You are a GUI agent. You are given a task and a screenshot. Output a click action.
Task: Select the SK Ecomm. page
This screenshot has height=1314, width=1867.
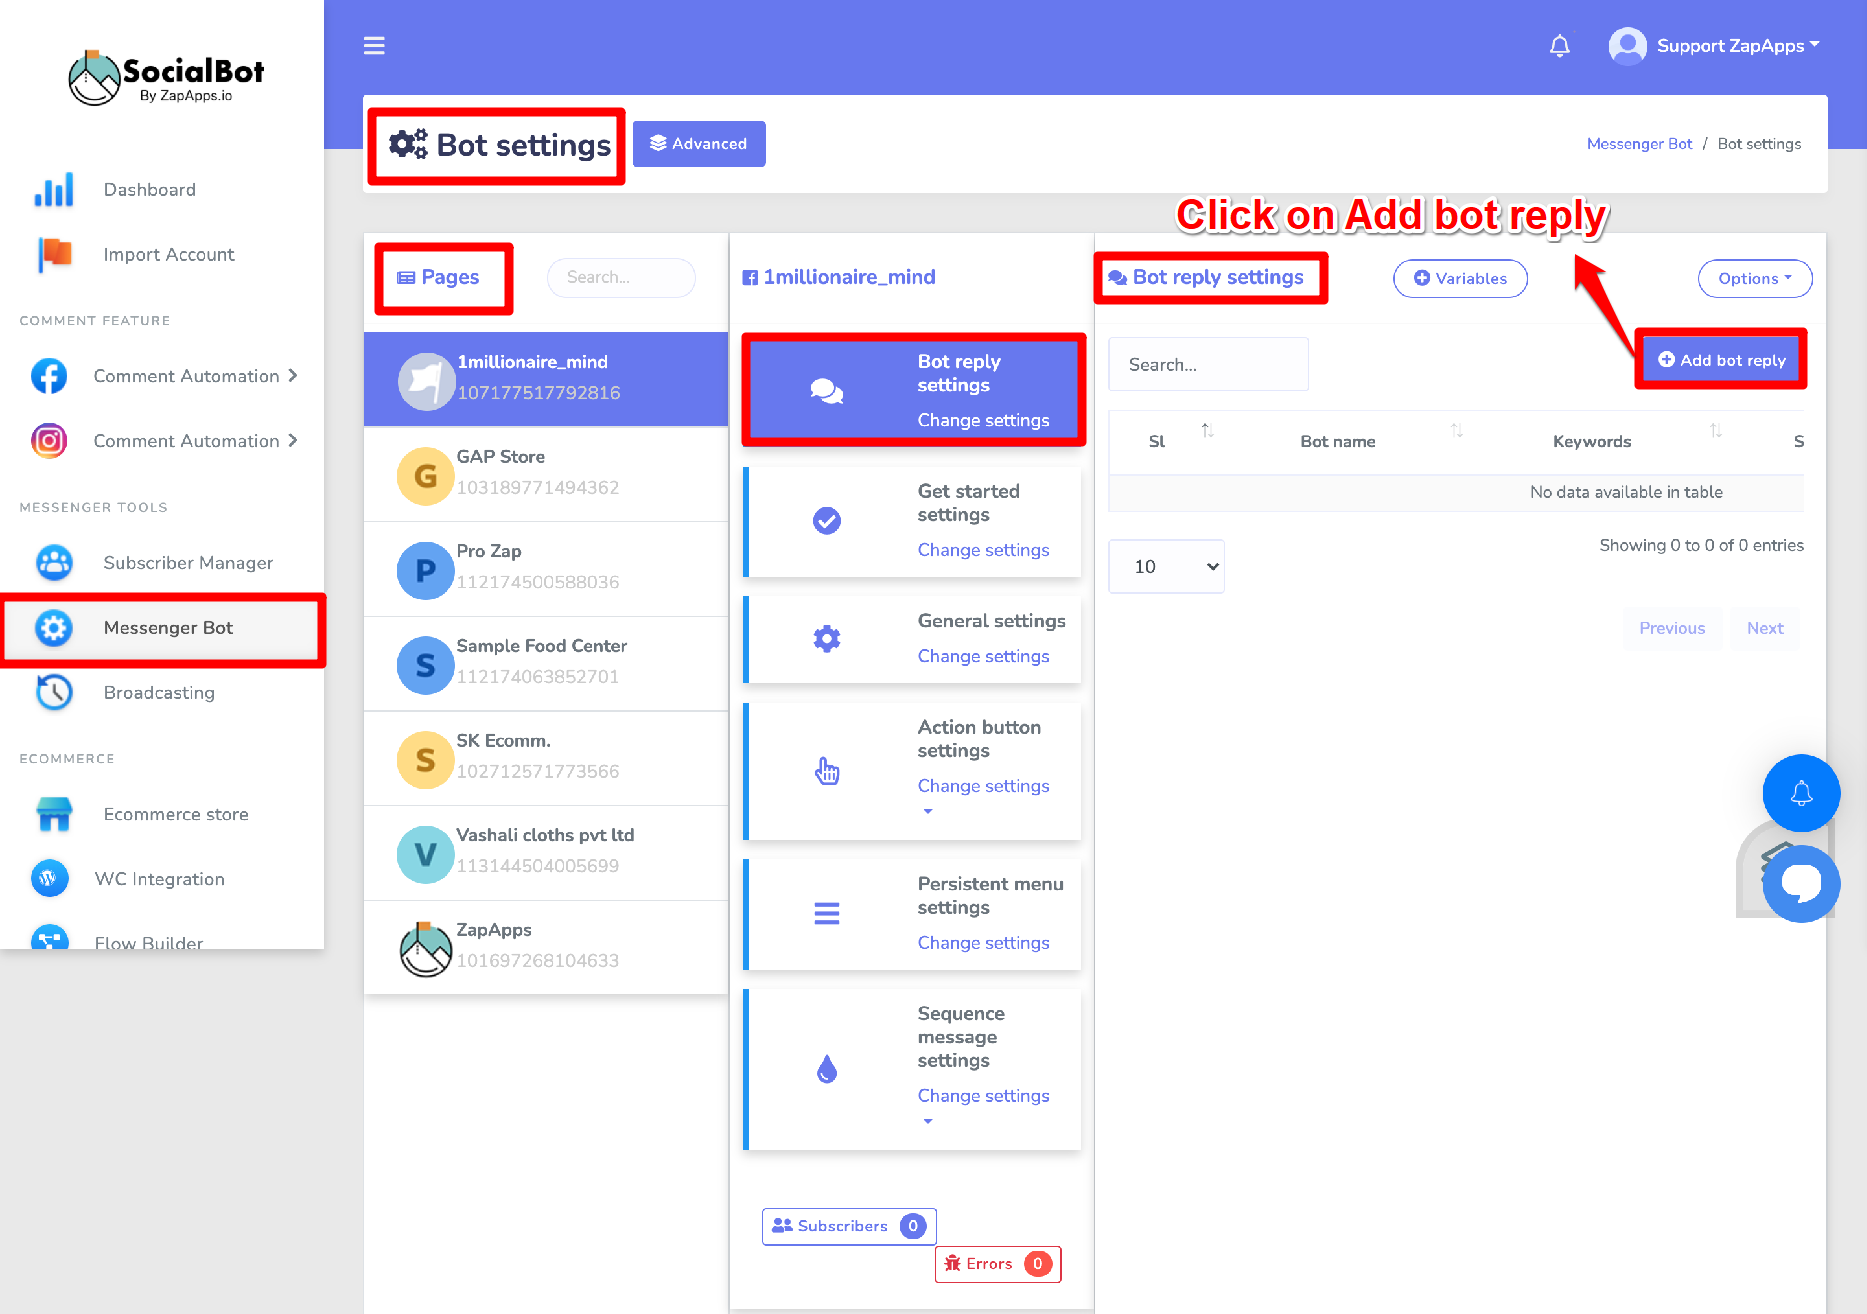[x=546, y=758]
